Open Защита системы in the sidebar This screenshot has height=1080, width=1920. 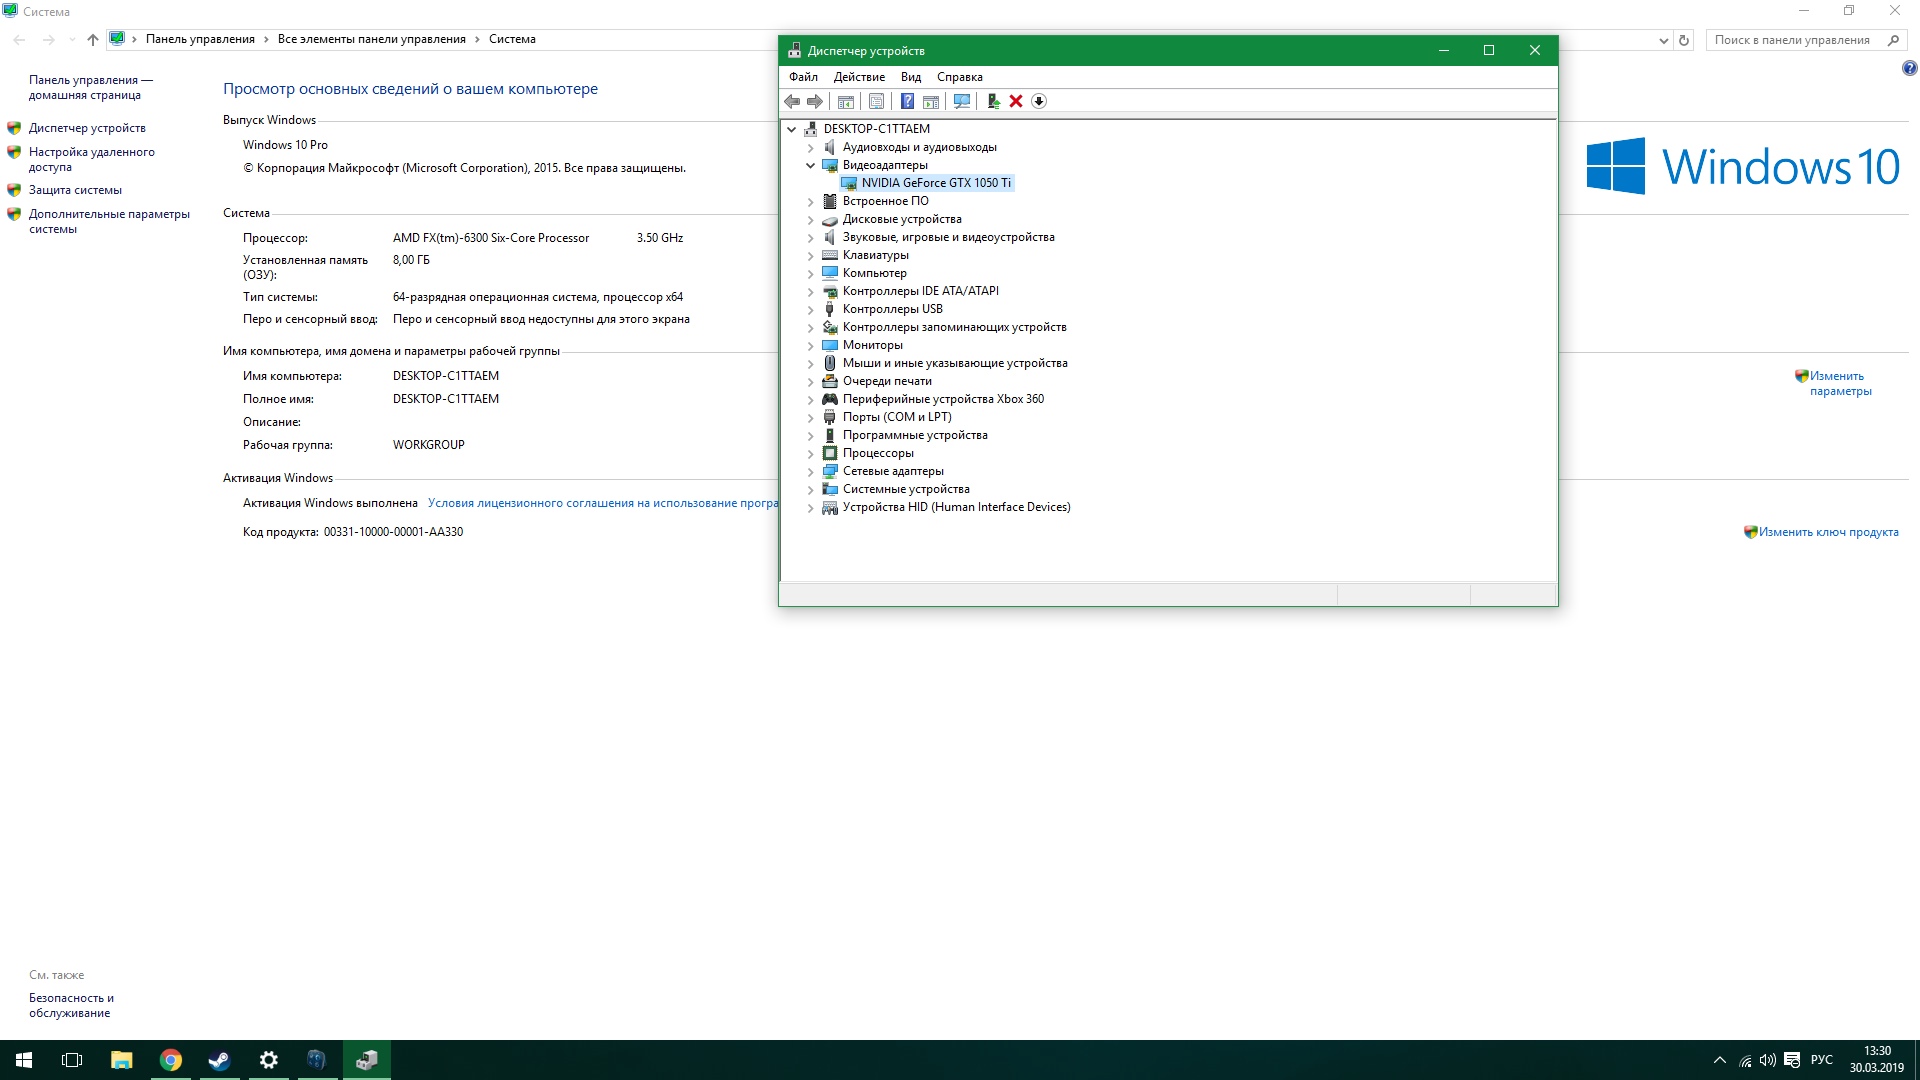pyautogui.click(x=75, y=190)
